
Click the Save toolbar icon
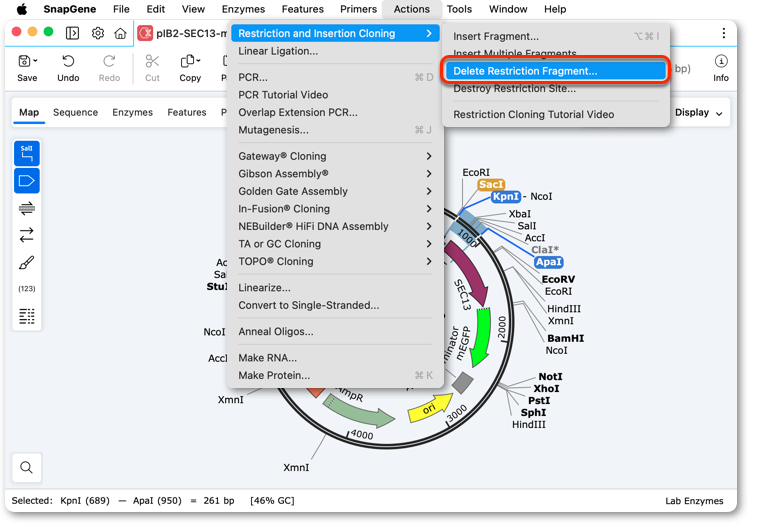coord(24,61)
